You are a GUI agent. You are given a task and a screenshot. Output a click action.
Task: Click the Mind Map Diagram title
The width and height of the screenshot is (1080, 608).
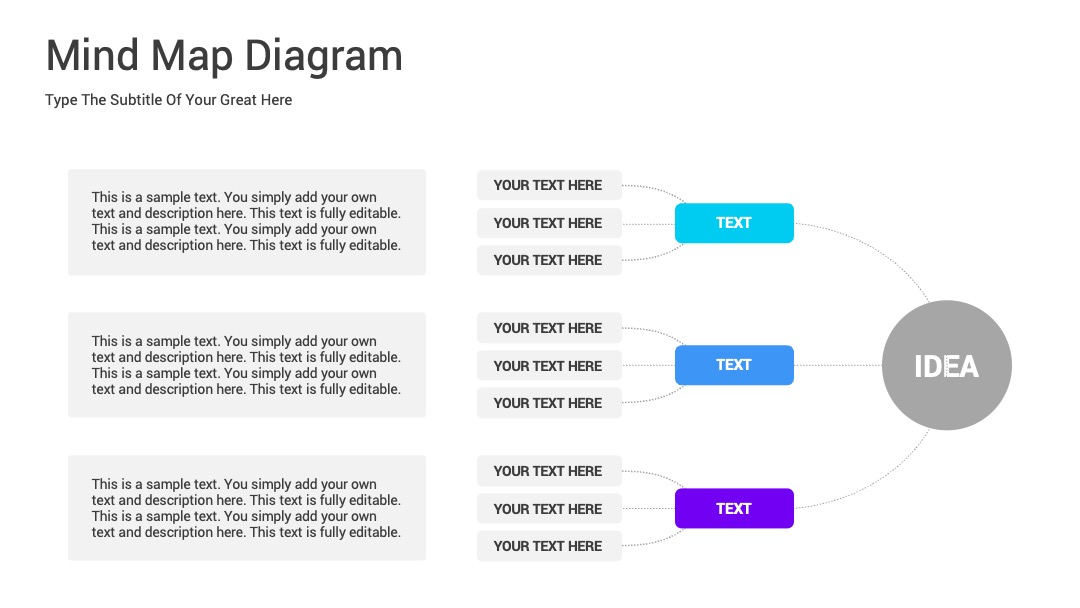click(224, 56)
